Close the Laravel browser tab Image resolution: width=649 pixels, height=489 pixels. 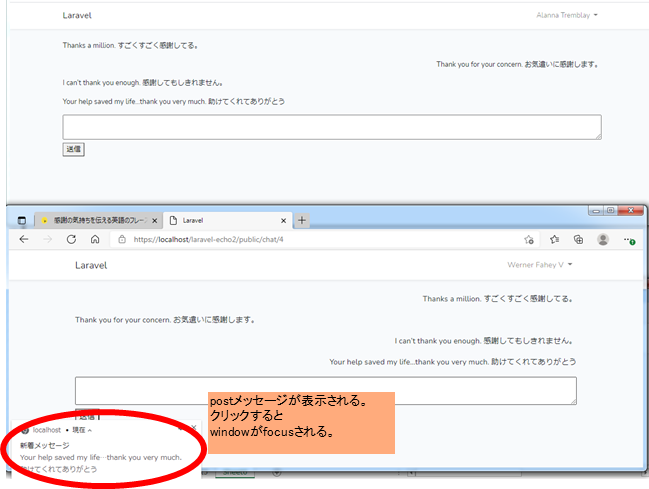point(284,221)
